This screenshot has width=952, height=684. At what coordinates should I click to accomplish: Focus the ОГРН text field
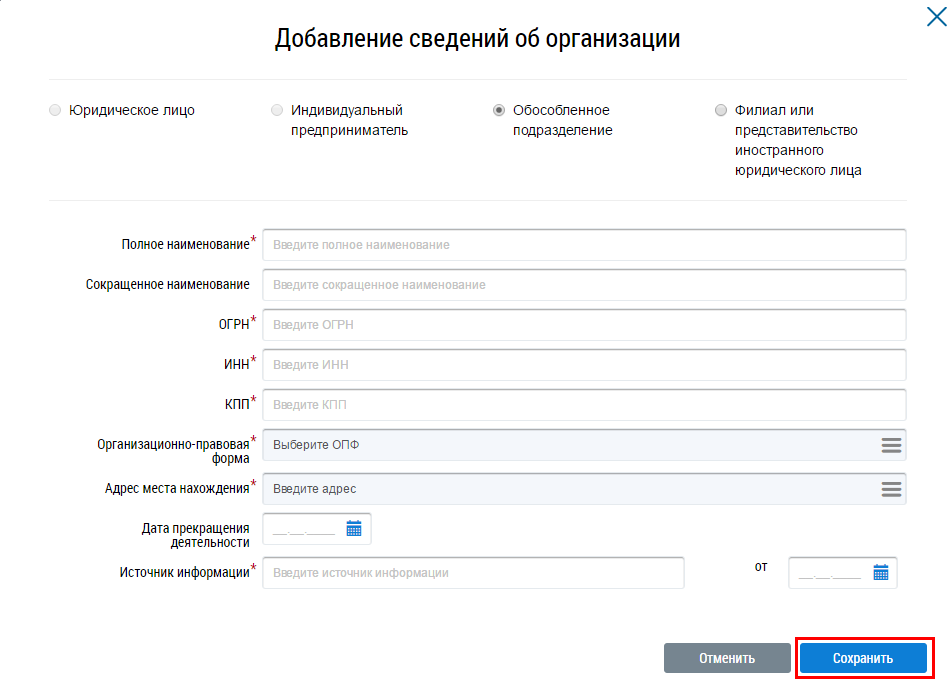[x=584, y=325]
